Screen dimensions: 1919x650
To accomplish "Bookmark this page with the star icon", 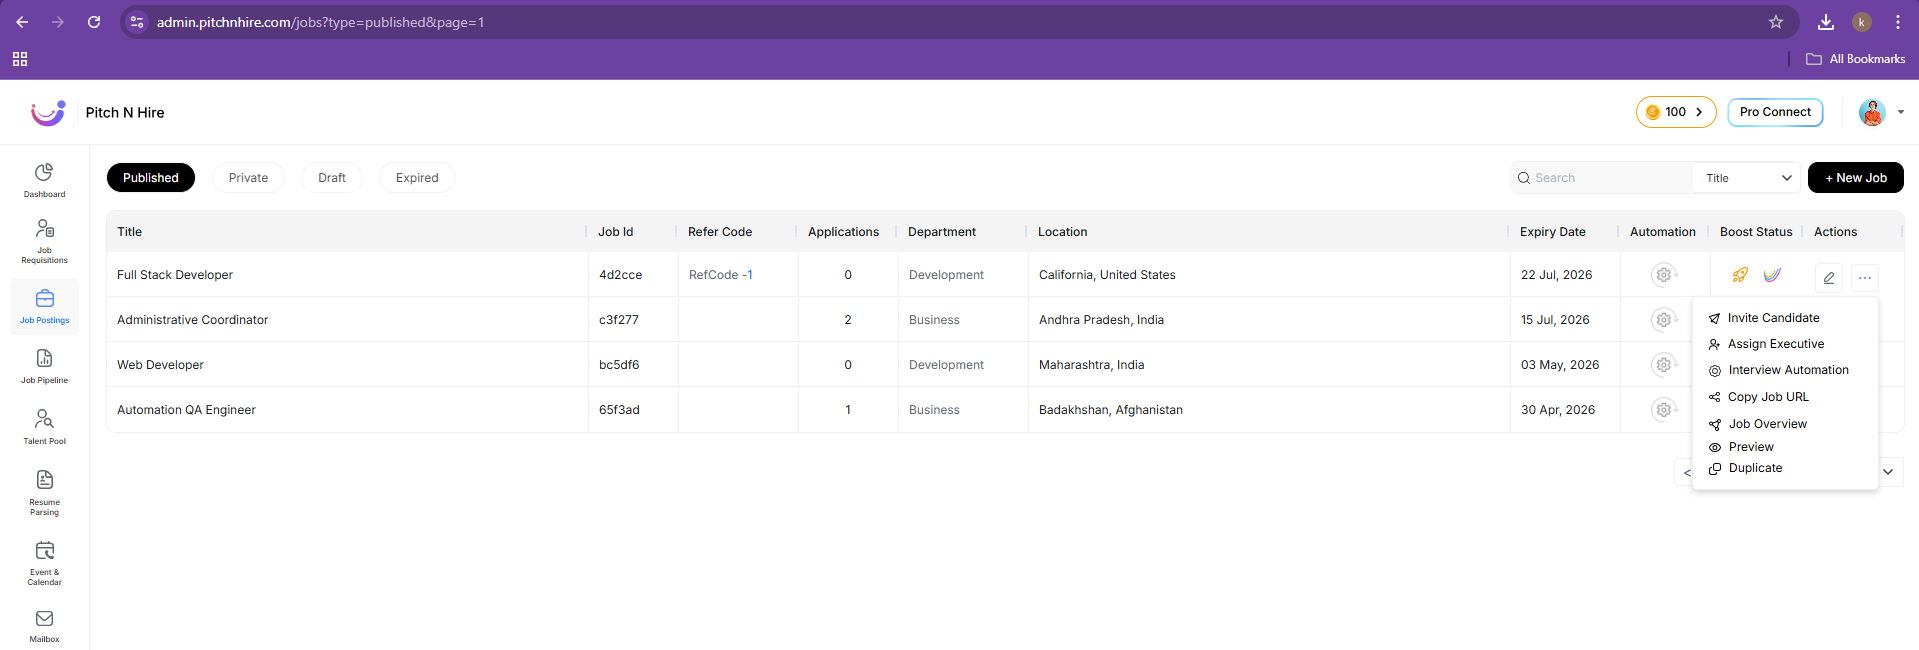I will (x=1776, y=22).
